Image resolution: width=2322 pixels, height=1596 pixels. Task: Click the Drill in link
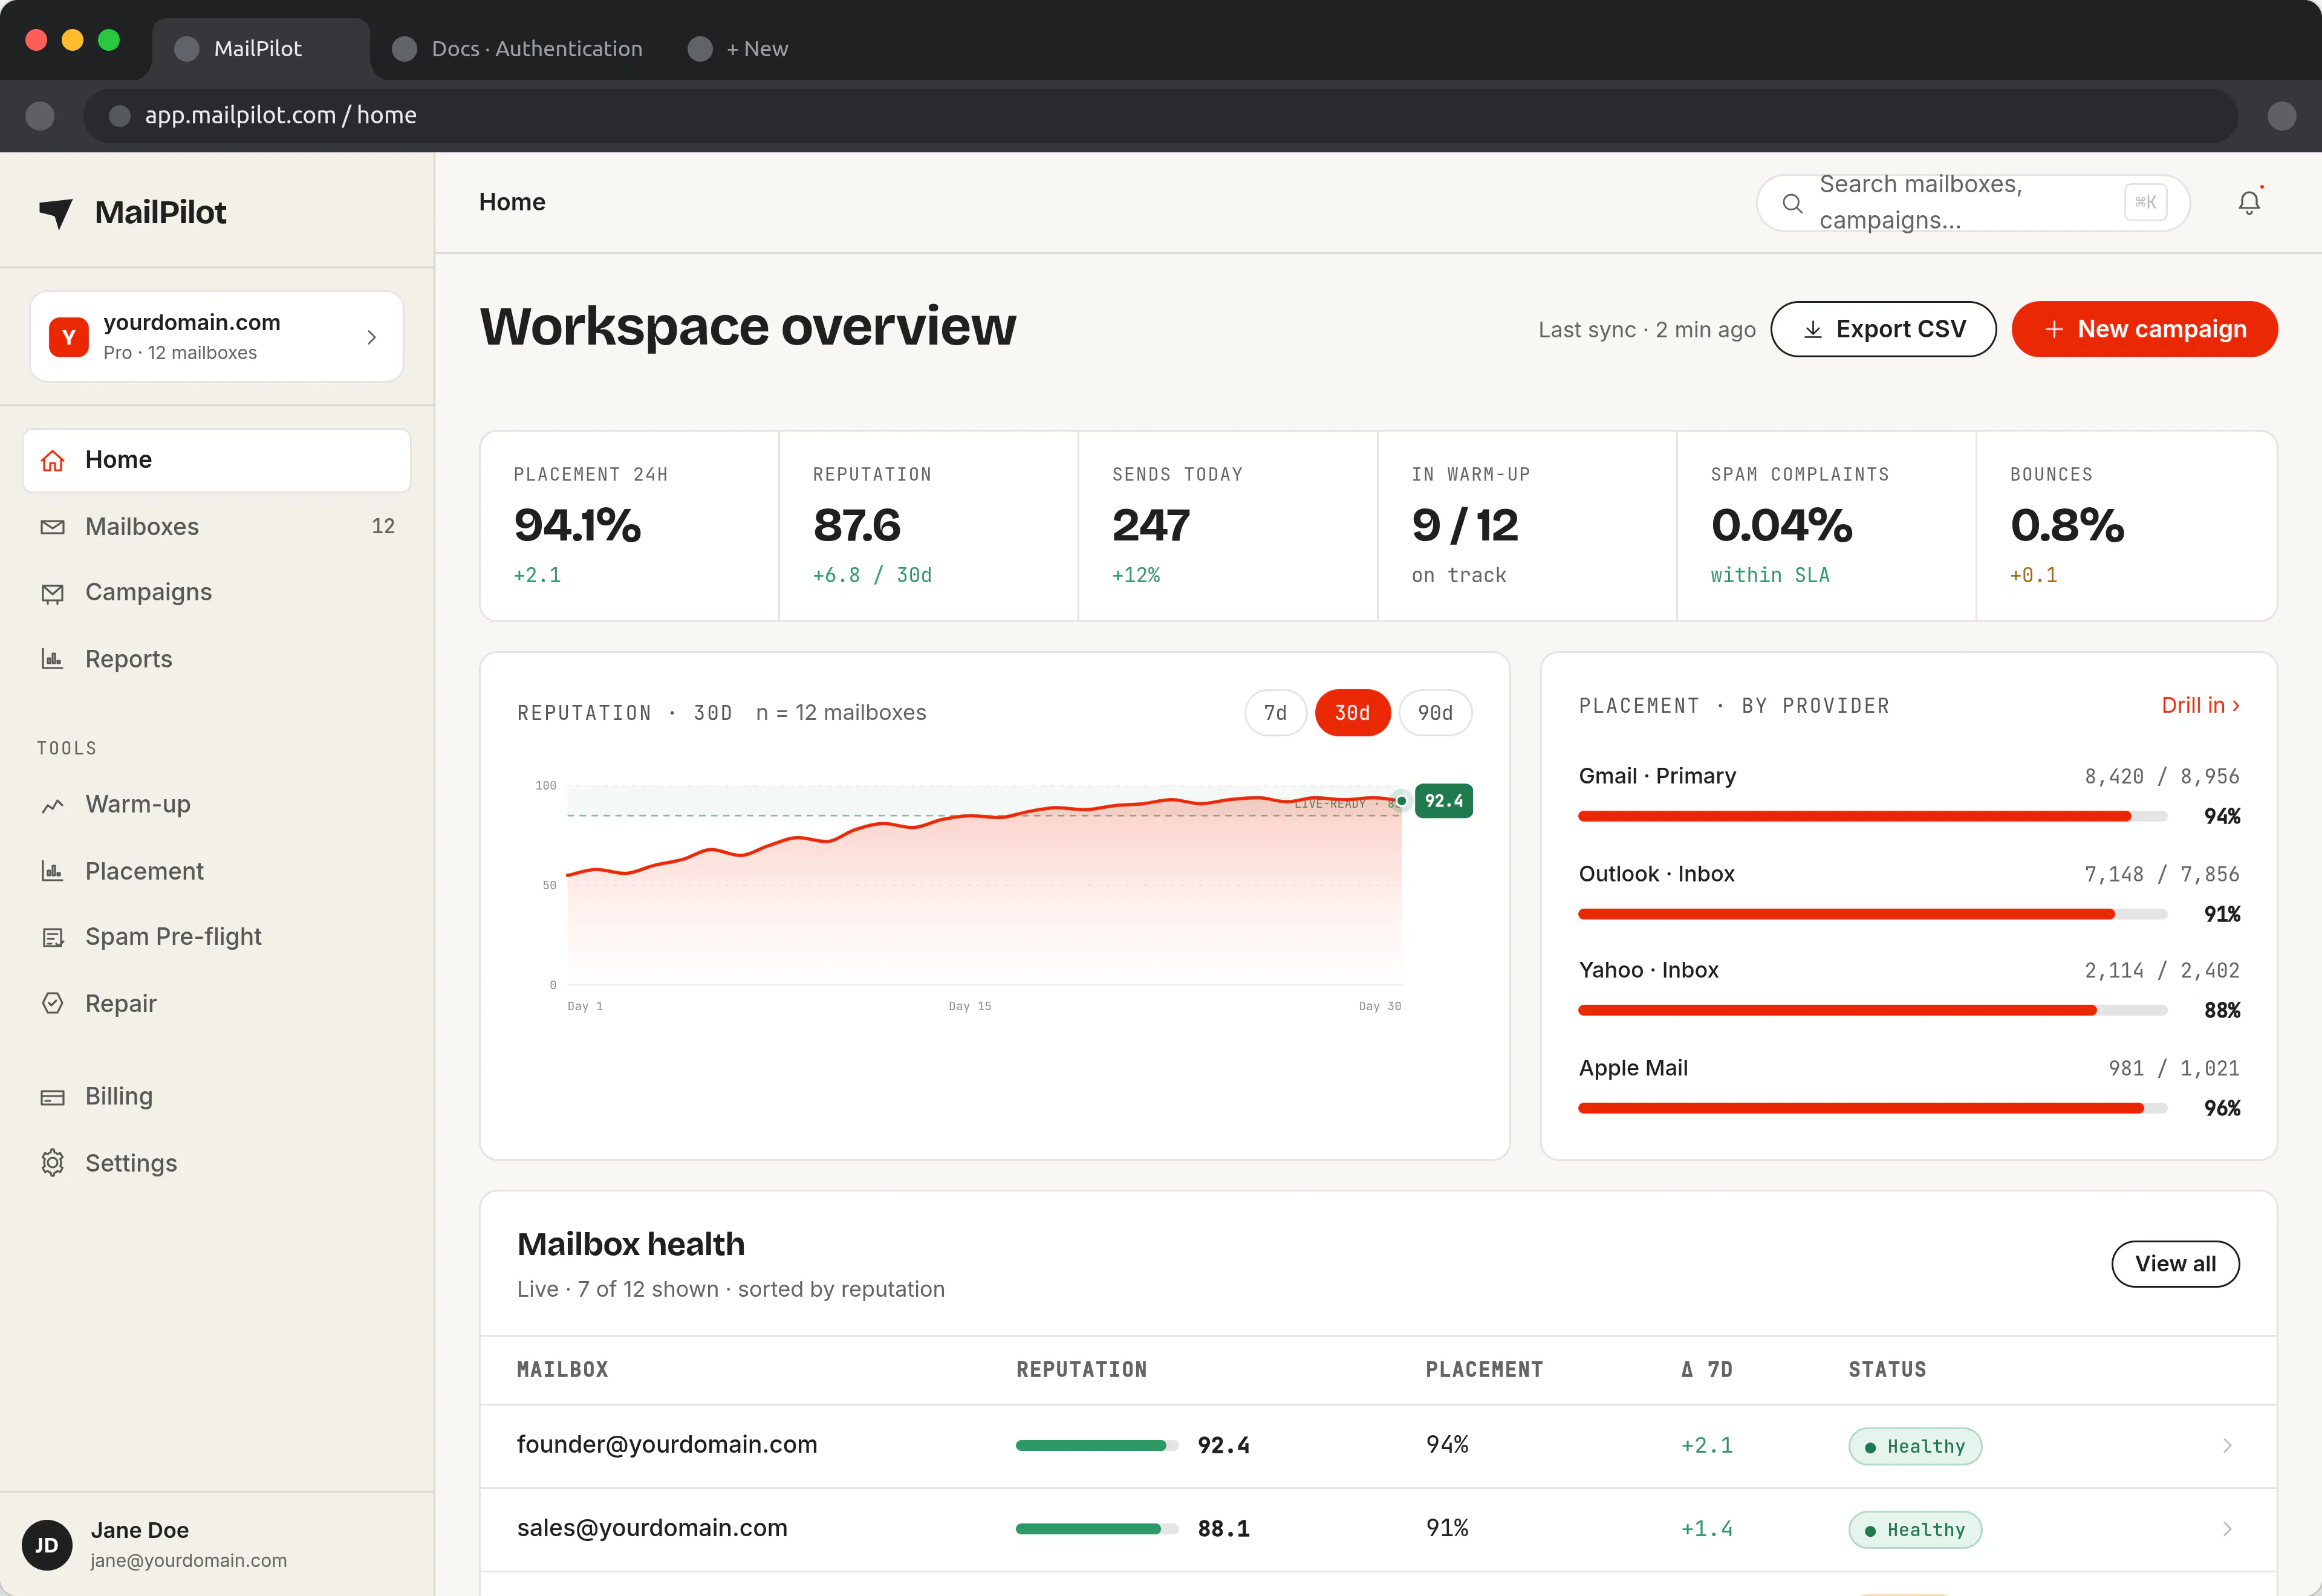(x=2200, y=705)
